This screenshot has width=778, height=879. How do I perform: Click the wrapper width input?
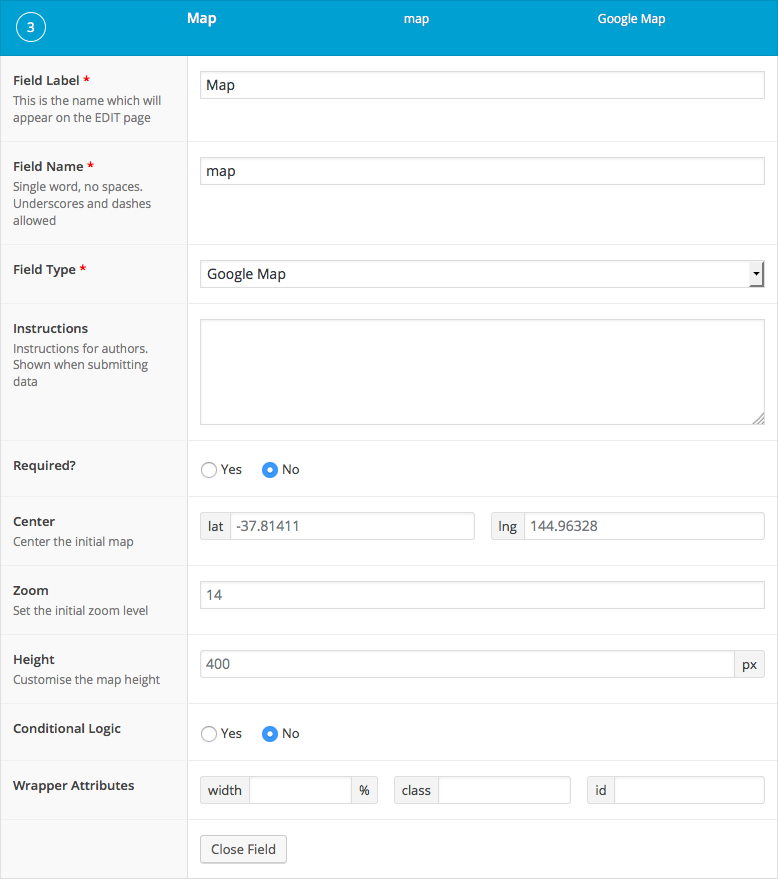tap(300, 791)
